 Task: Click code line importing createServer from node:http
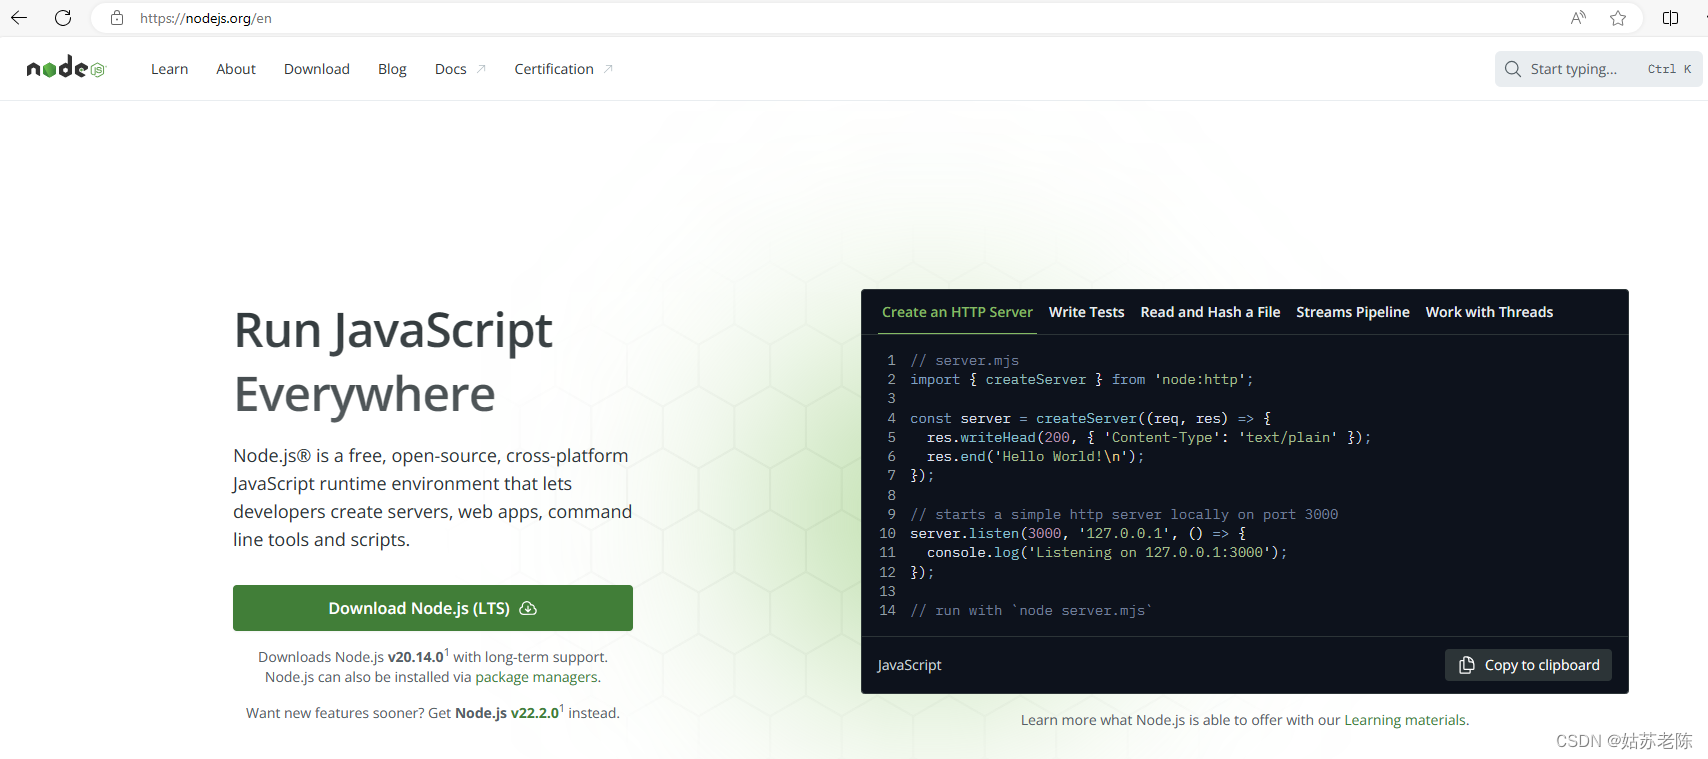click(x=1082, y=379)
